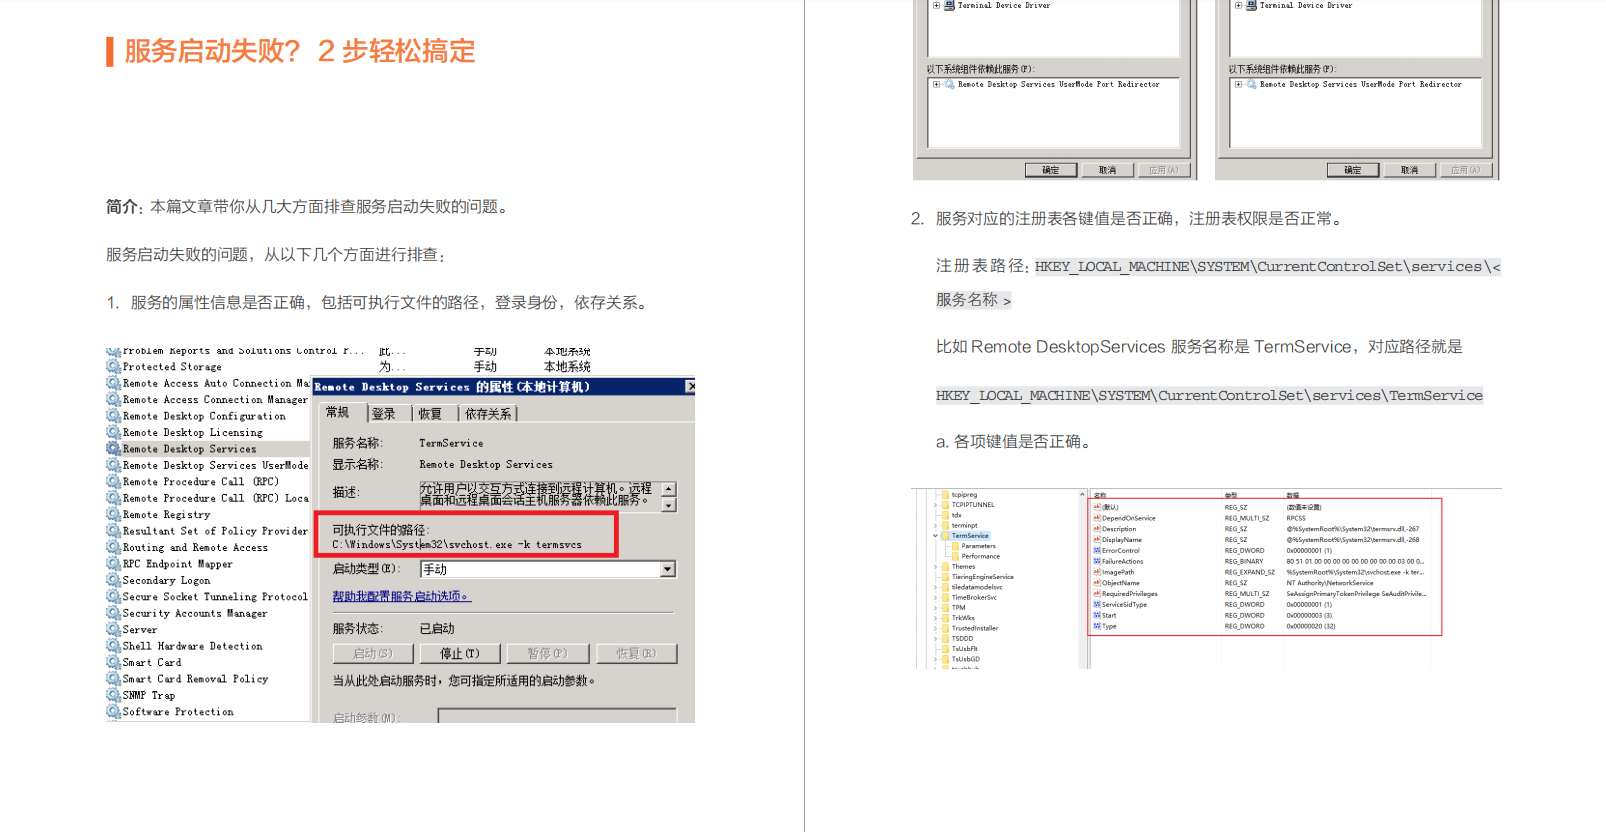1606x832 pixels.
Task: Click the gear icon of Security Accounts Manager
Action: pyautogui.click(x=114, y=613)
